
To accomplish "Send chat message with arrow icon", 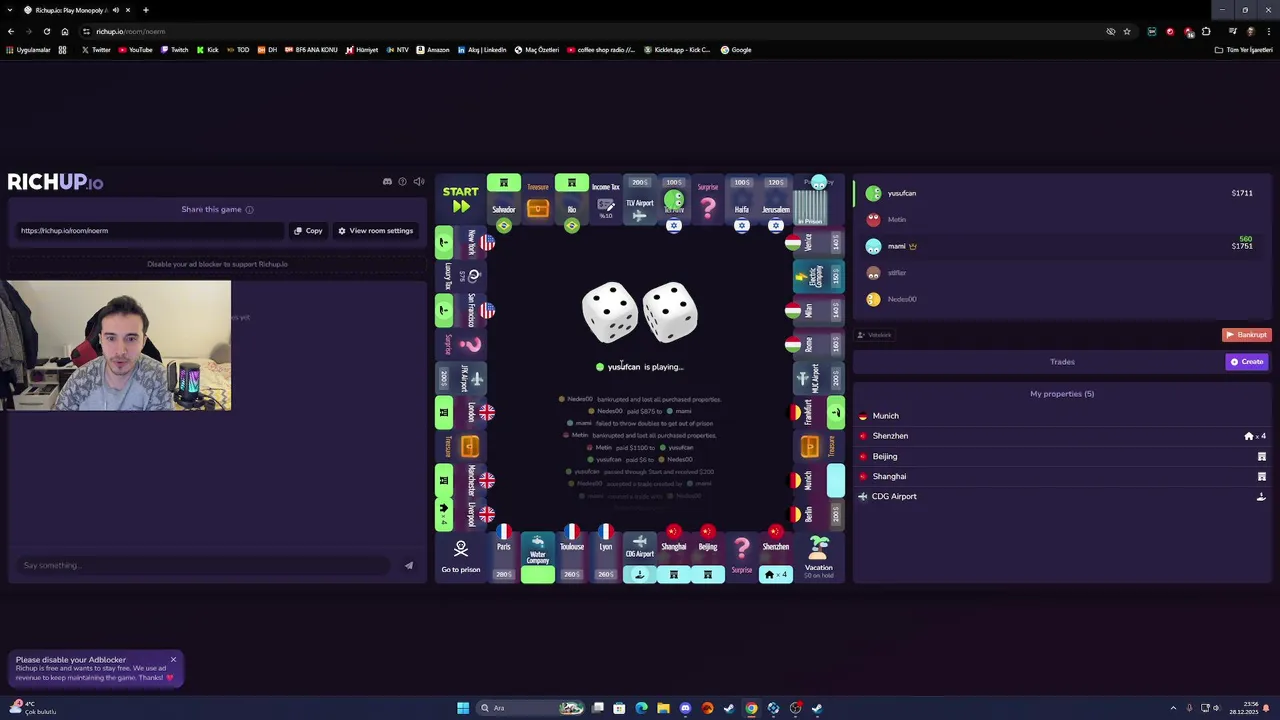I will pyautogui.click(x=408, y=566).
